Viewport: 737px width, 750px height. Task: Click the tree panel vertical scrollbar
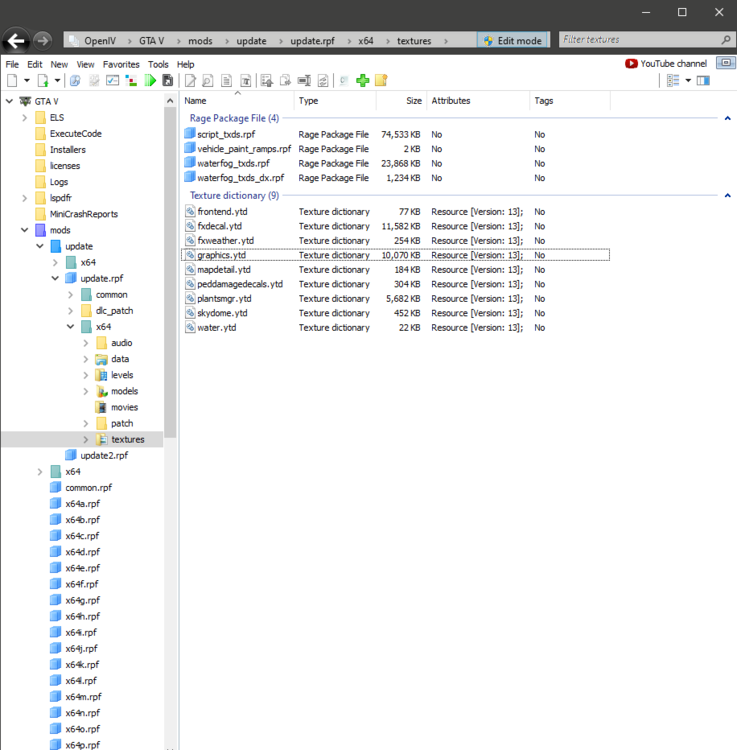(x=170, y=273)
